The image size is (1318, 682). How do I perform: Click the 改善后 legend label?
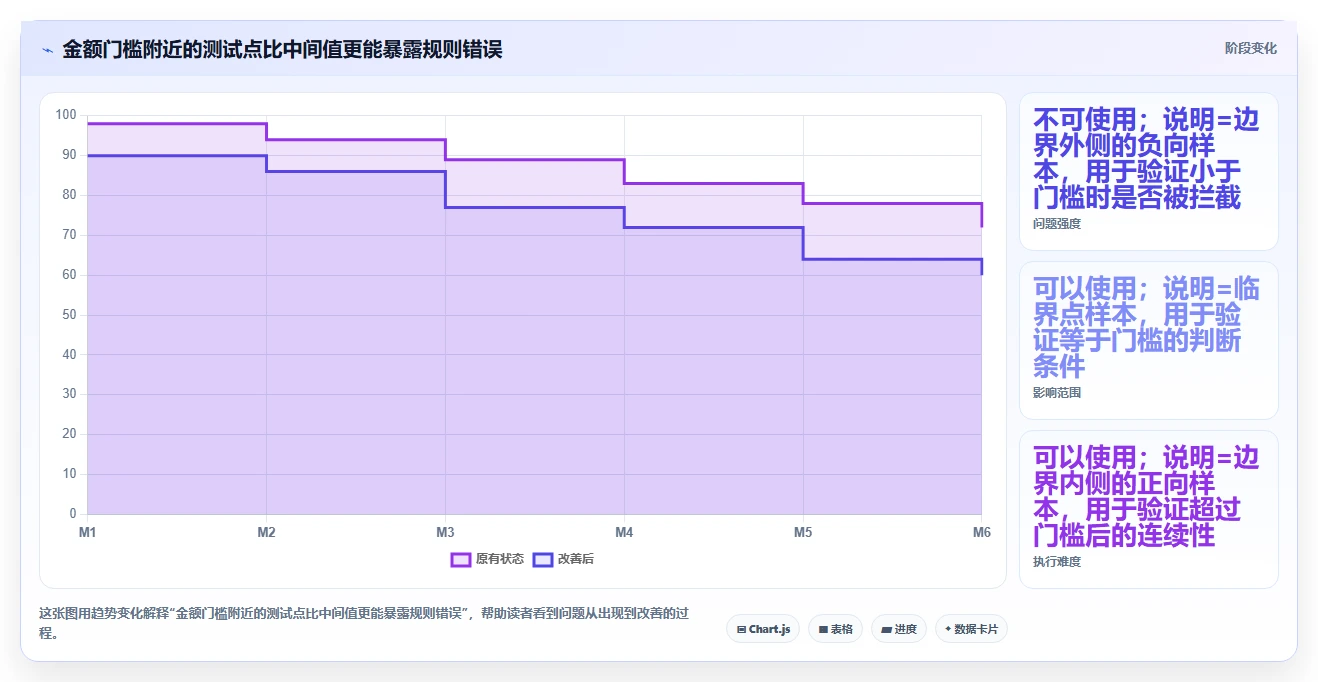tap(575, 559)
